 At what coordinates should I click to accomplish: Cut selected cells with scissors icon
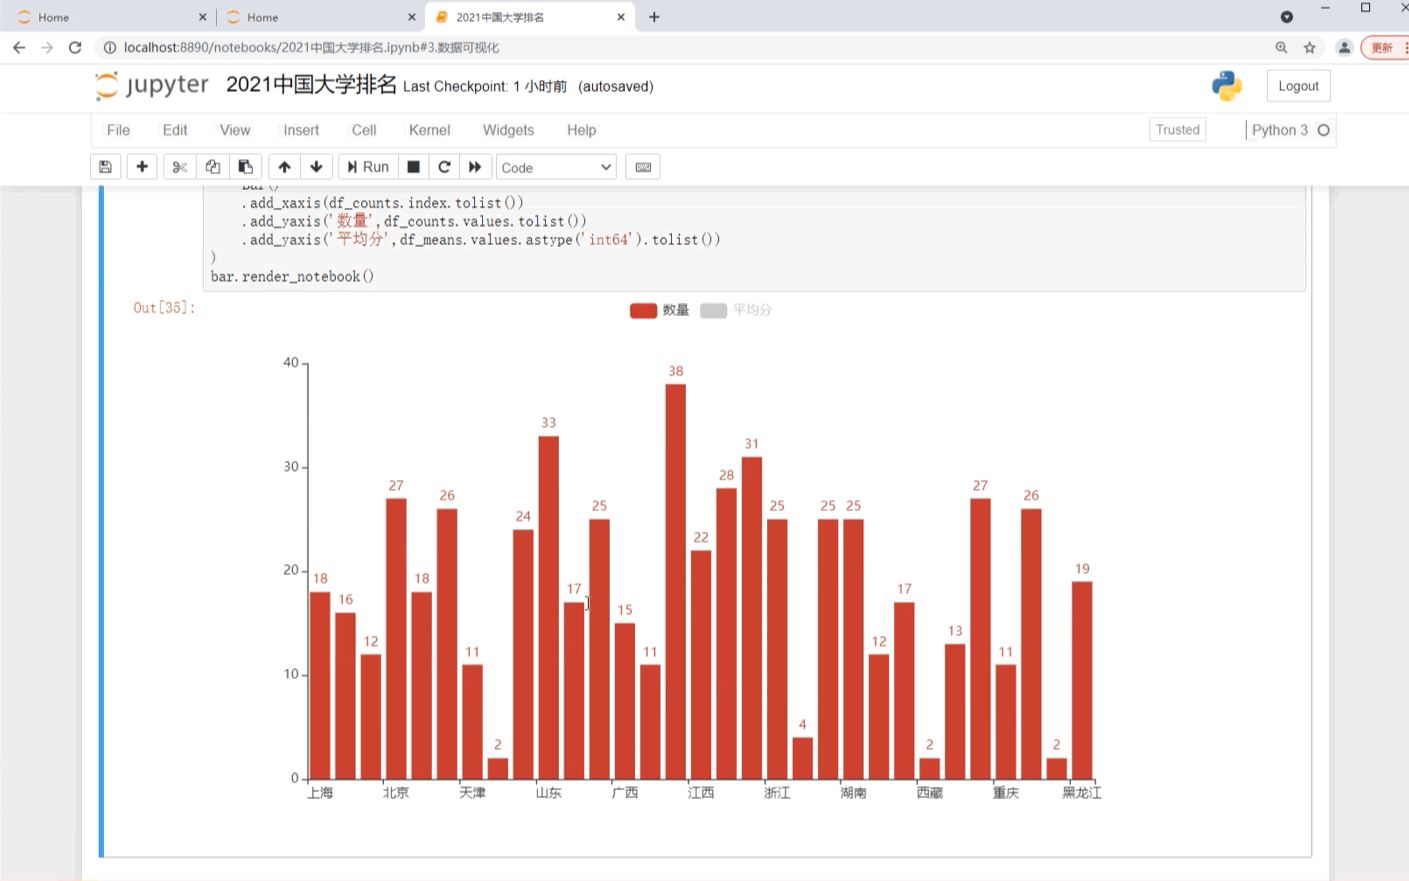pyautogui.click(x=180, y=167)
